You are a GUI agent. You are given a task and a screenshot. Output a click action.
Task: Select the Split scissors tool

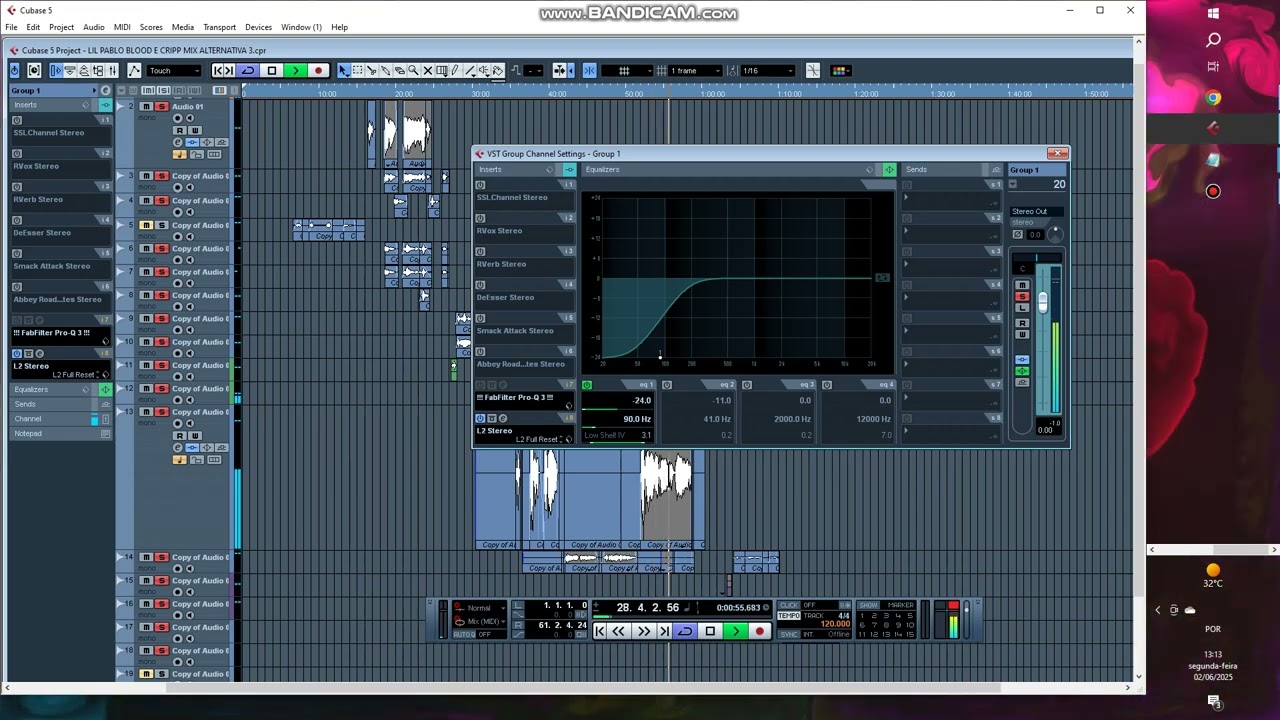point(372,70)
